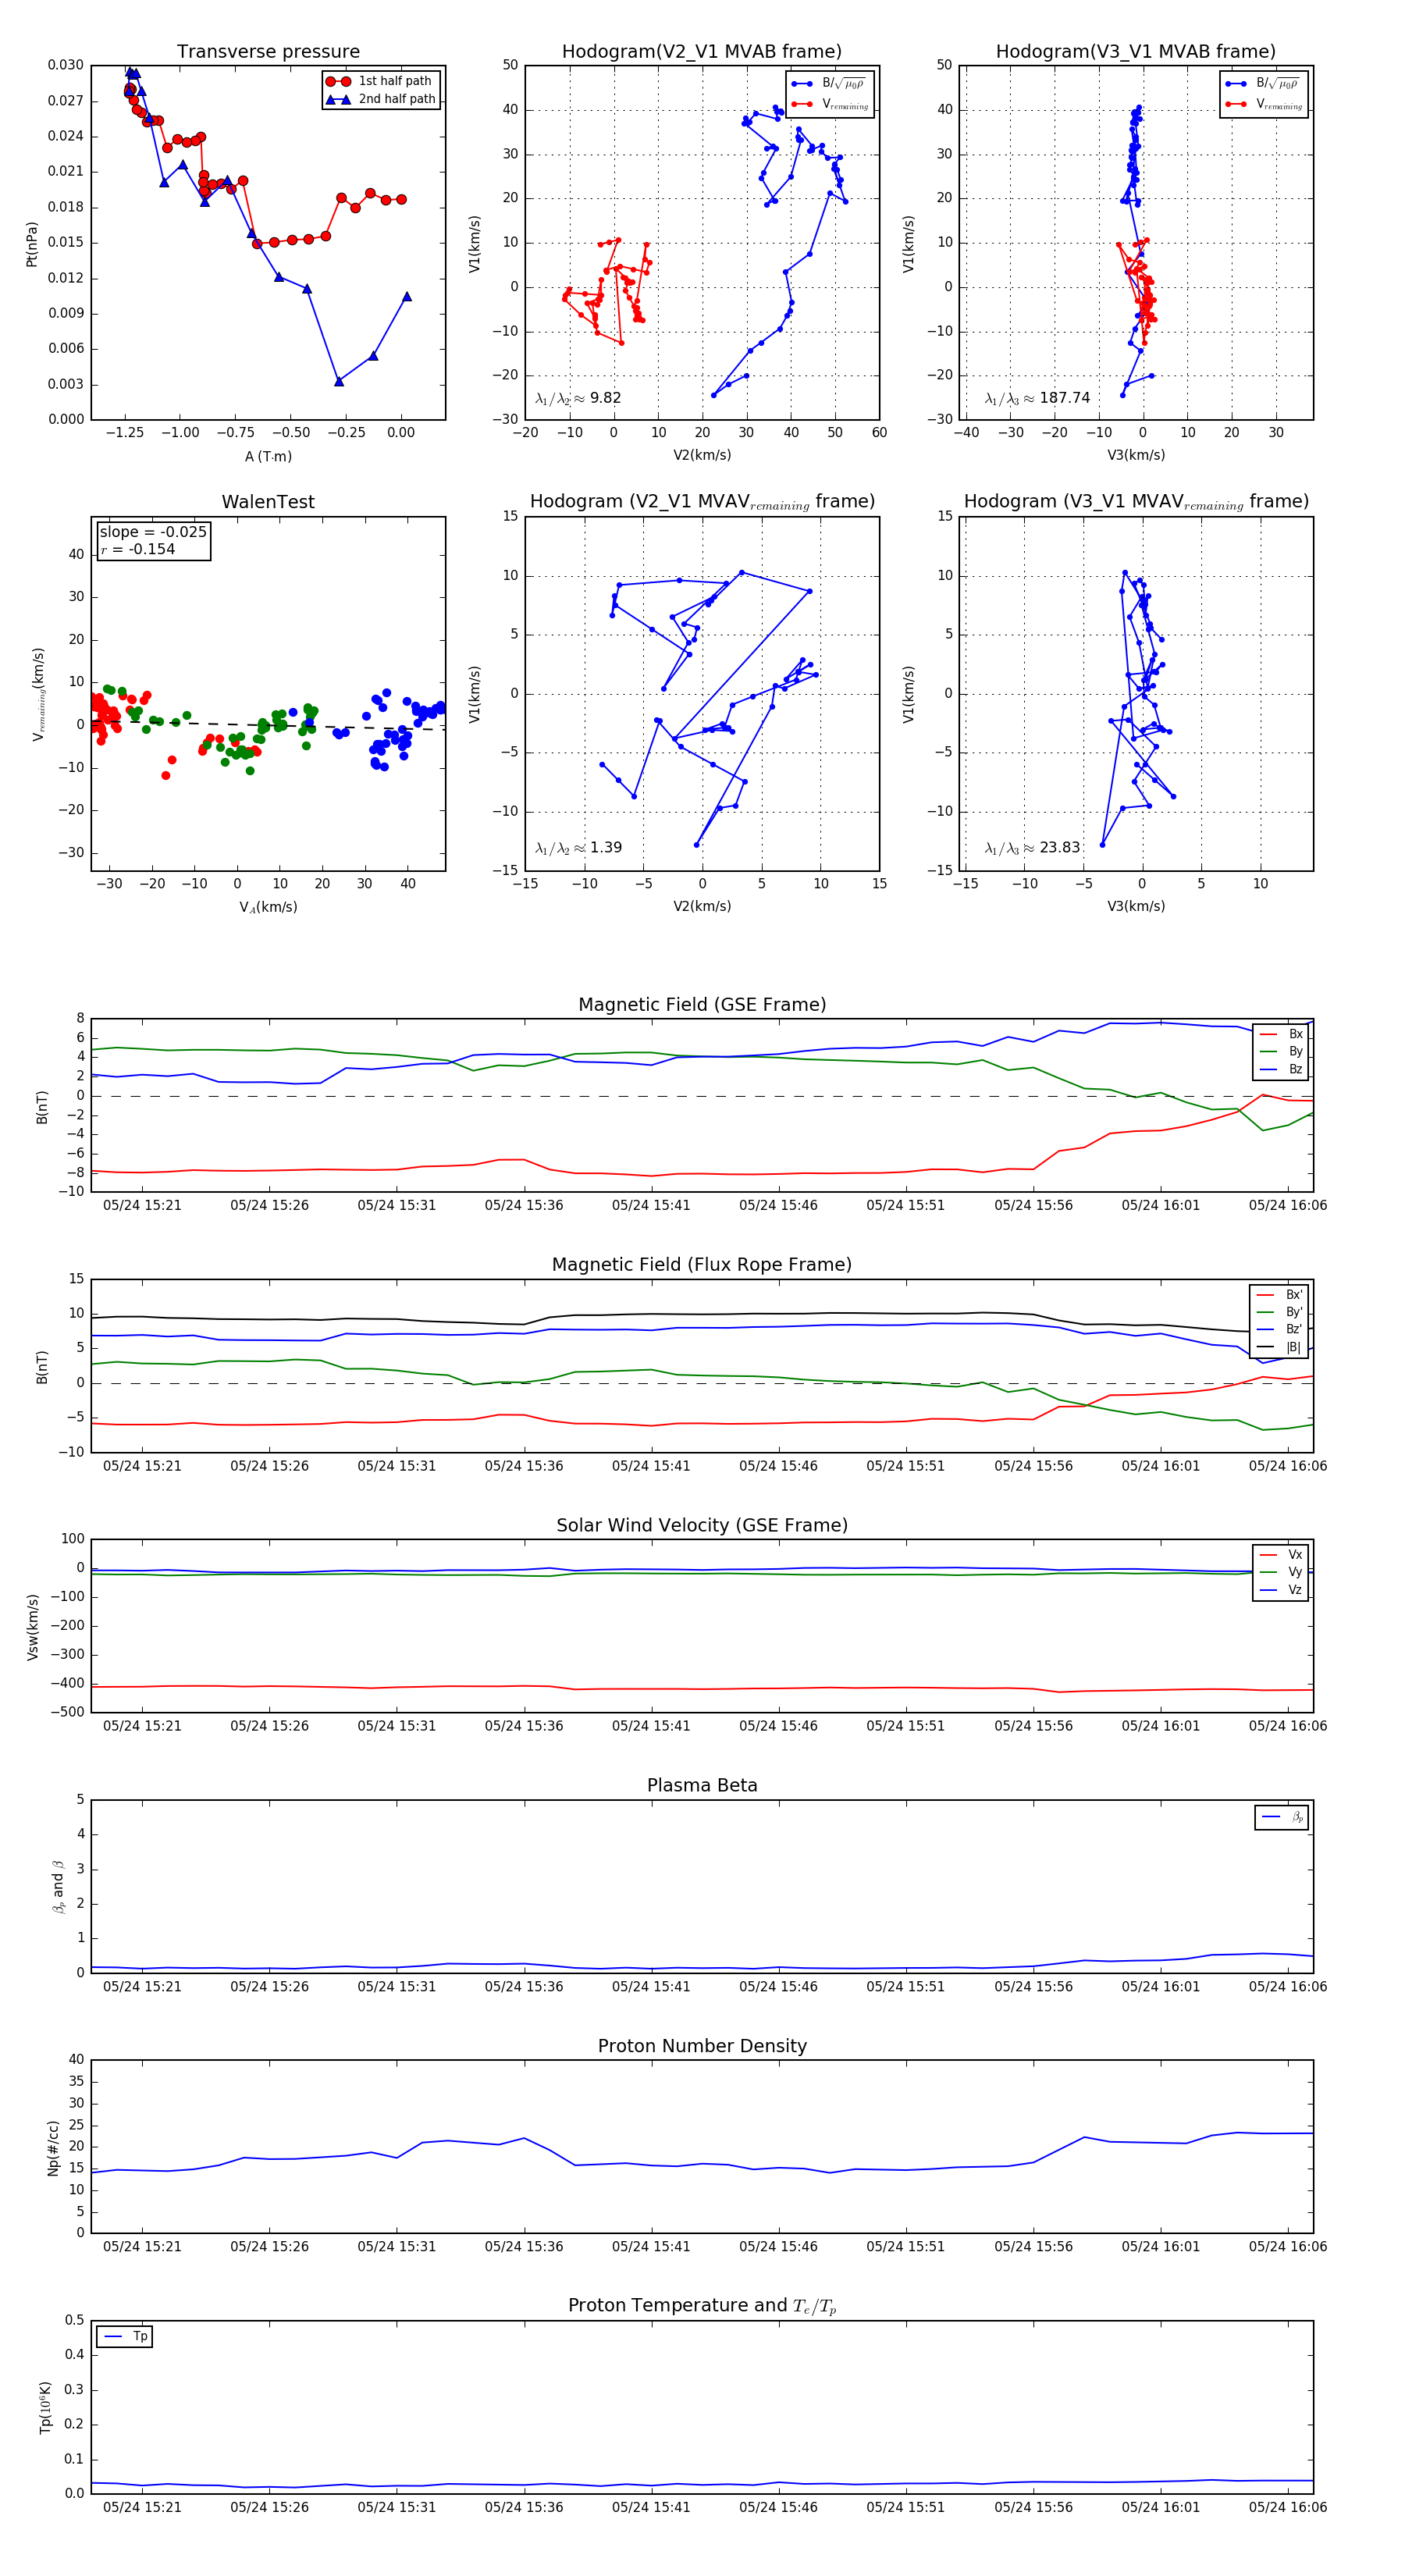Click '05/24 15:21' tick in Plasma Beta panel
The width and height of the screenshot is (1405, 2576).
click(142, 1987)
